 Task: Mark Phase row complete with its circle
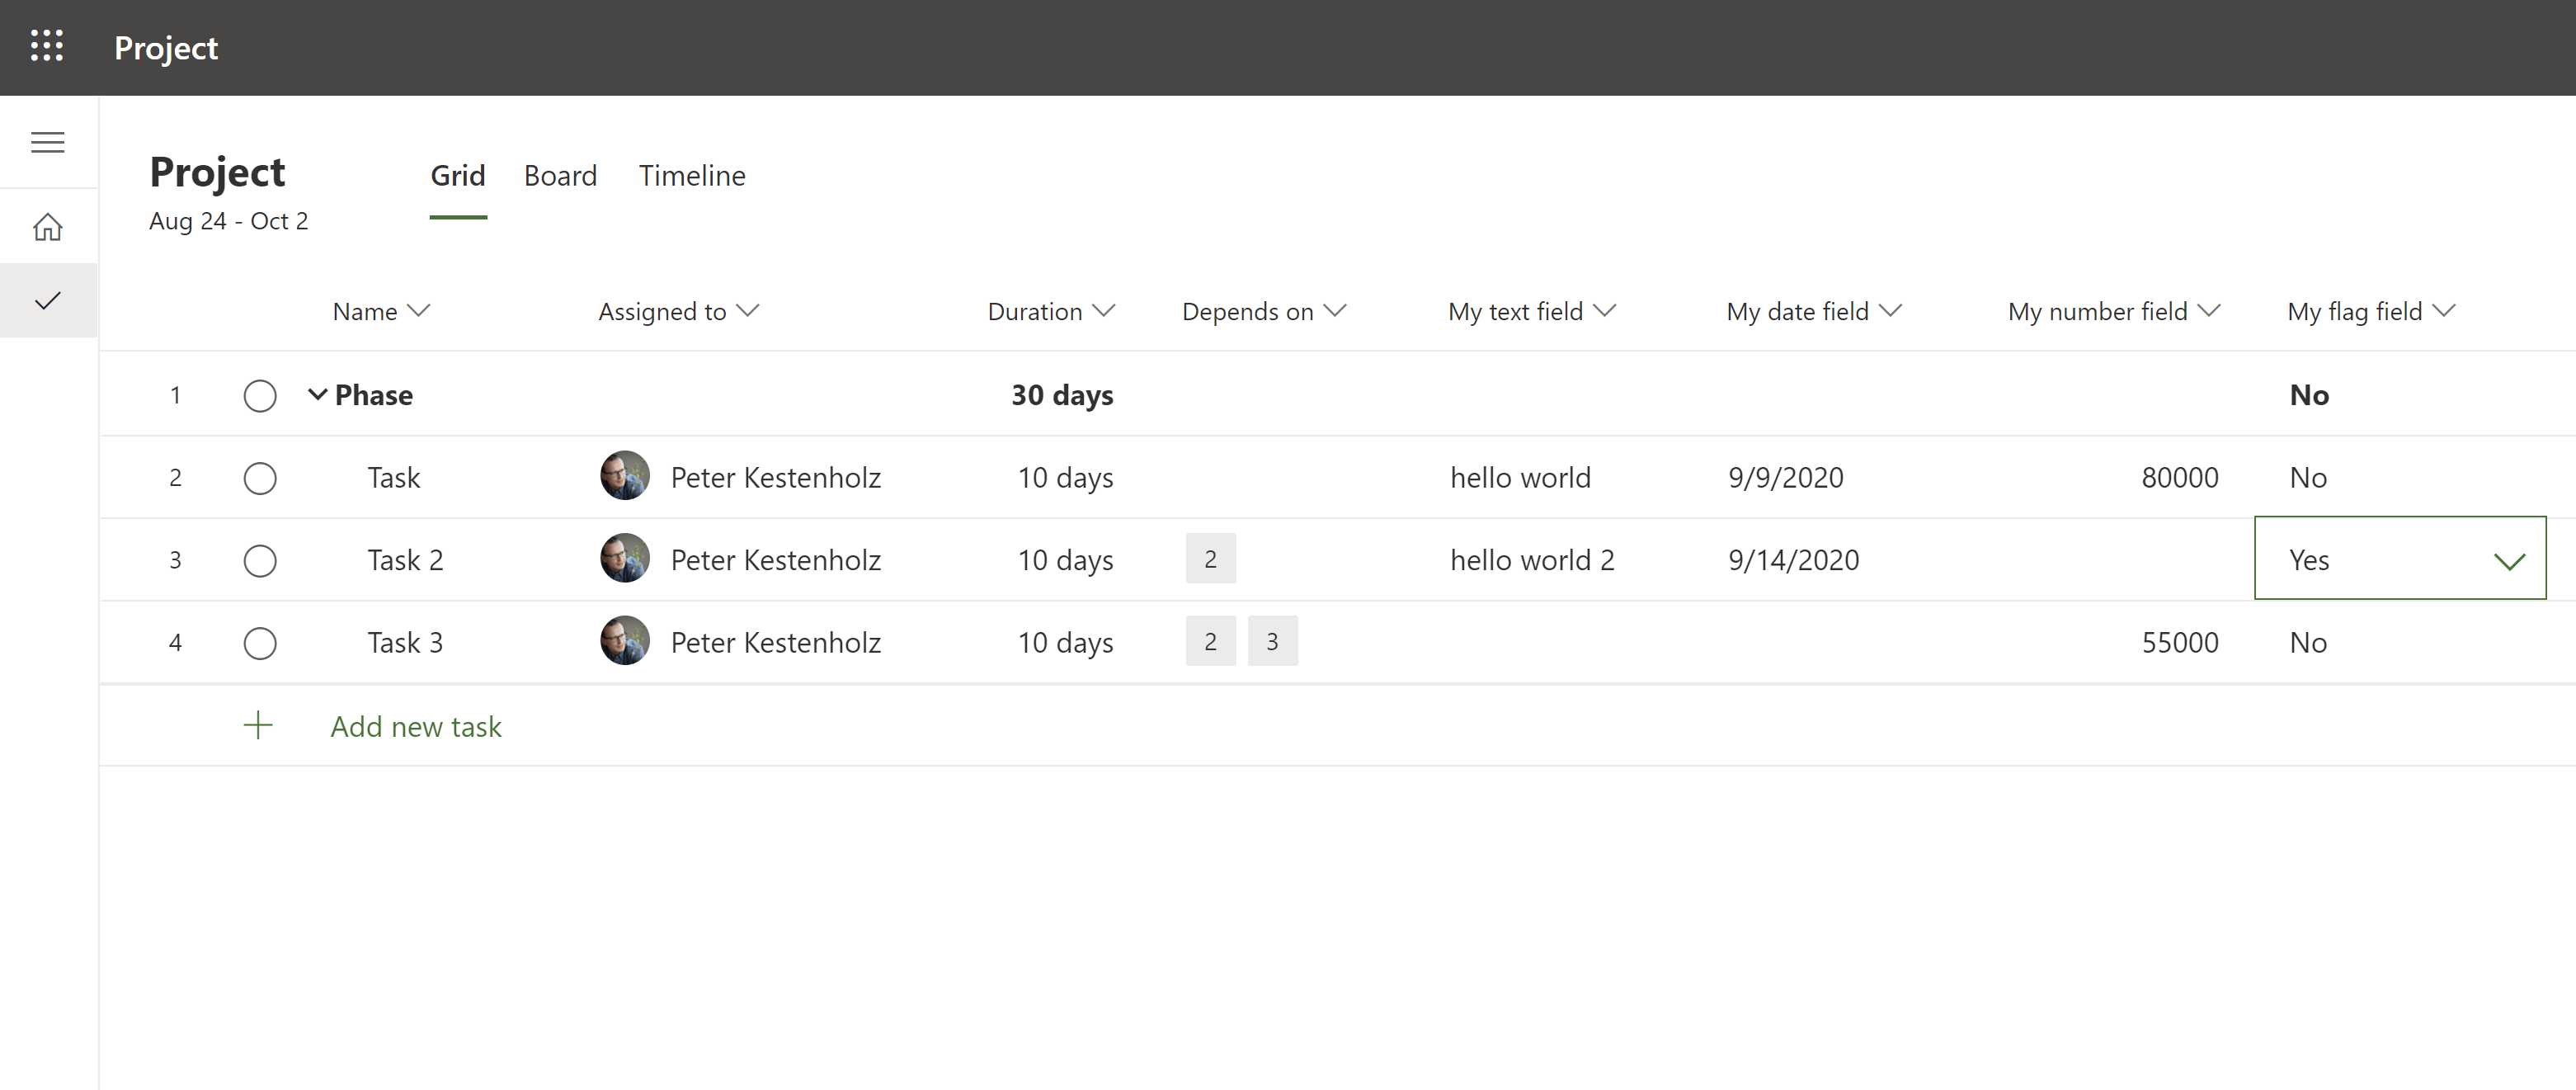(x=260, y=396)
